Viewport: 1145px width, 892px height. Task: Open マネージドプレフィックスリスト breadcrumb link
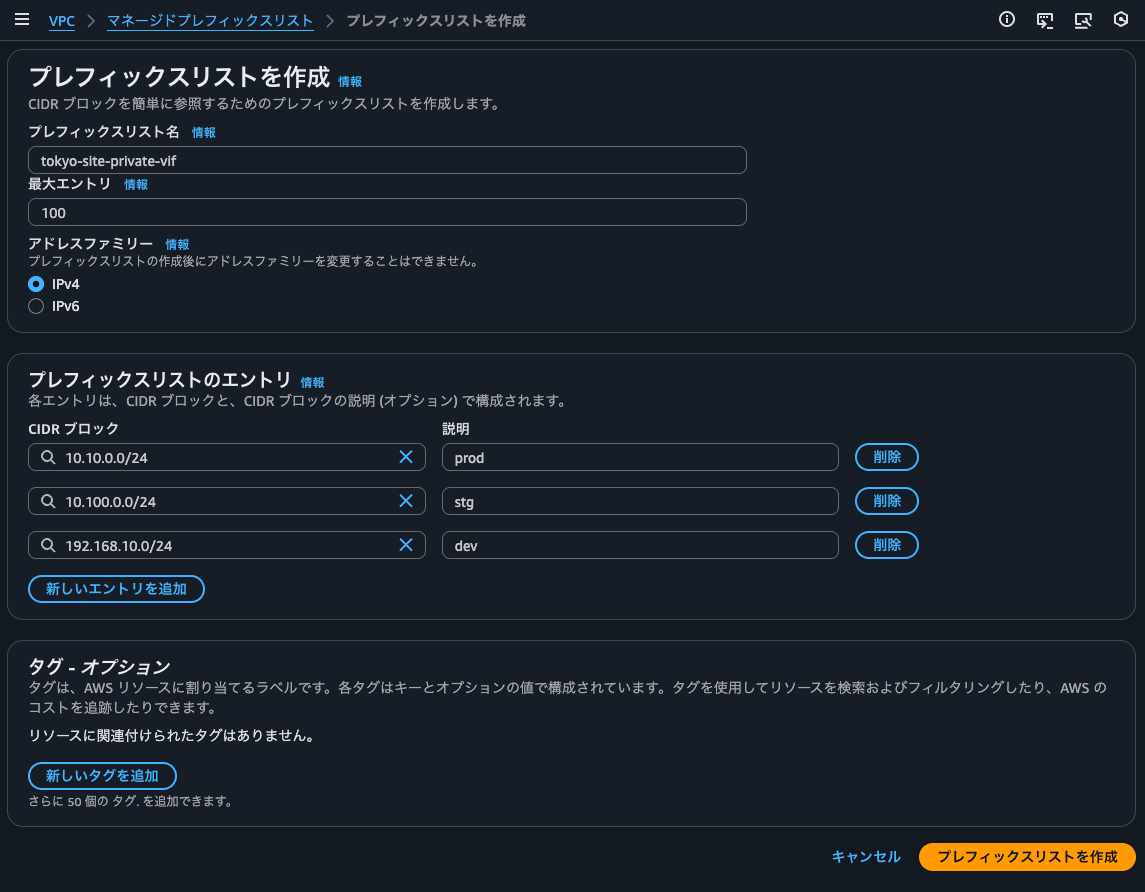click(x=209, y=20)
